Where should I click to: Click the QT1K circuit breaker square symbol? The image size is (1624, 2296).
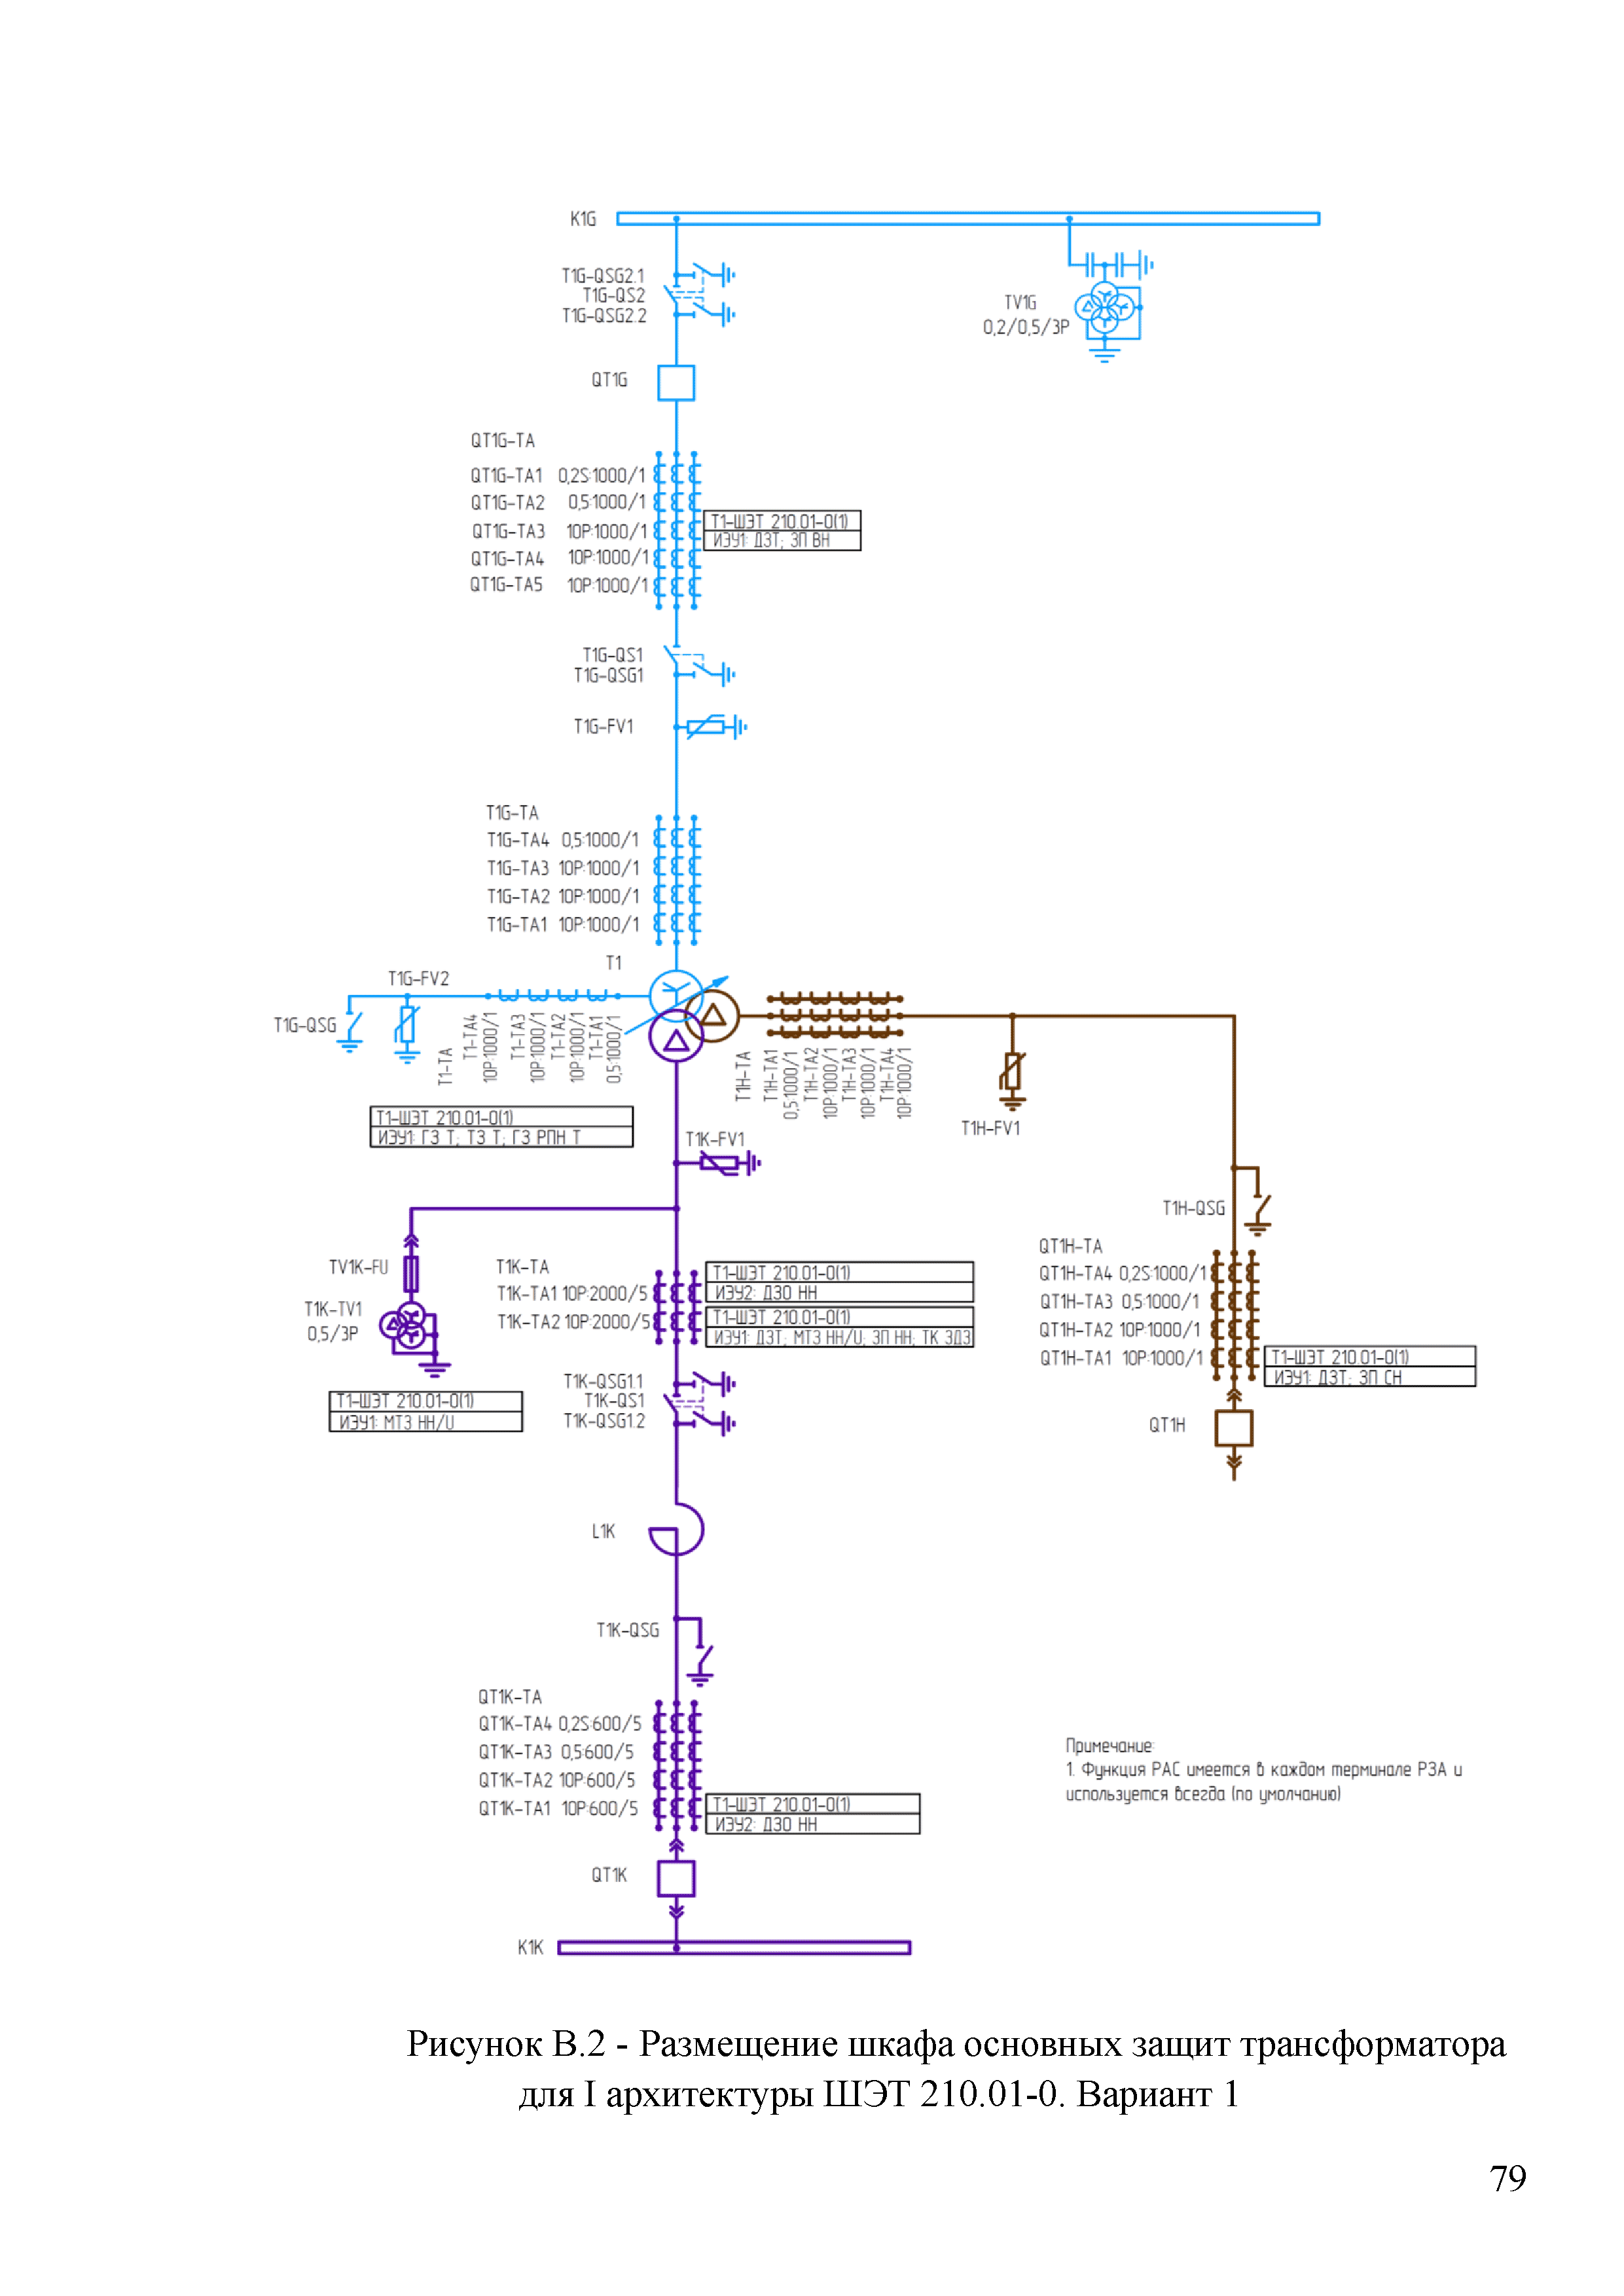pos(676,1878)
